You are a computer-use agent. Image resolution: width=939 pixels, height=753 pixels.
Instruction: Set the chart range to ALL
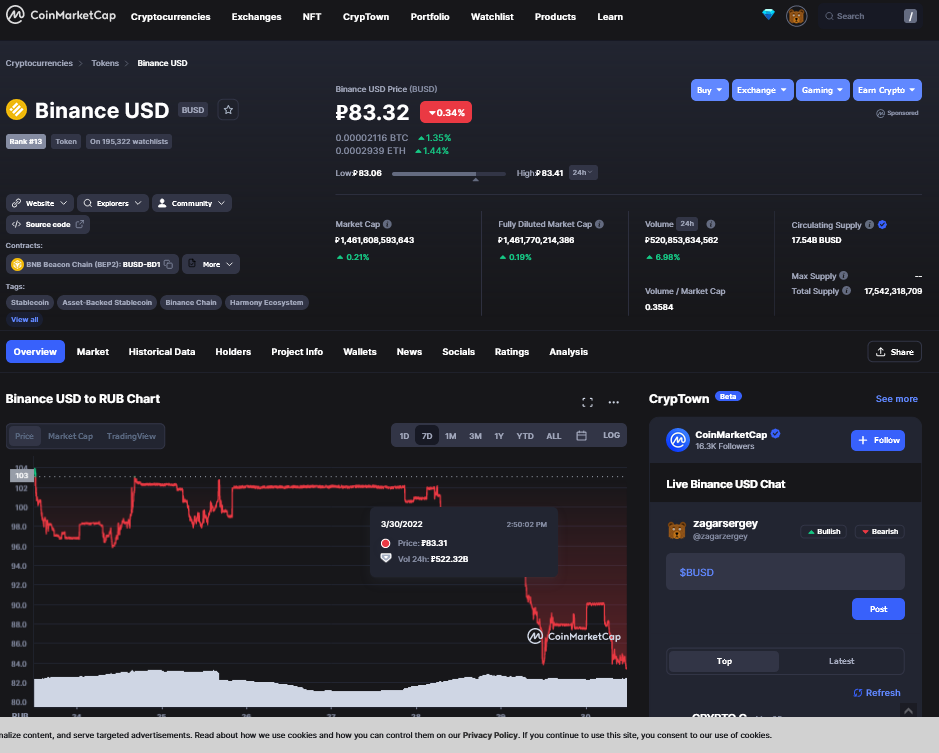(554, 436)
